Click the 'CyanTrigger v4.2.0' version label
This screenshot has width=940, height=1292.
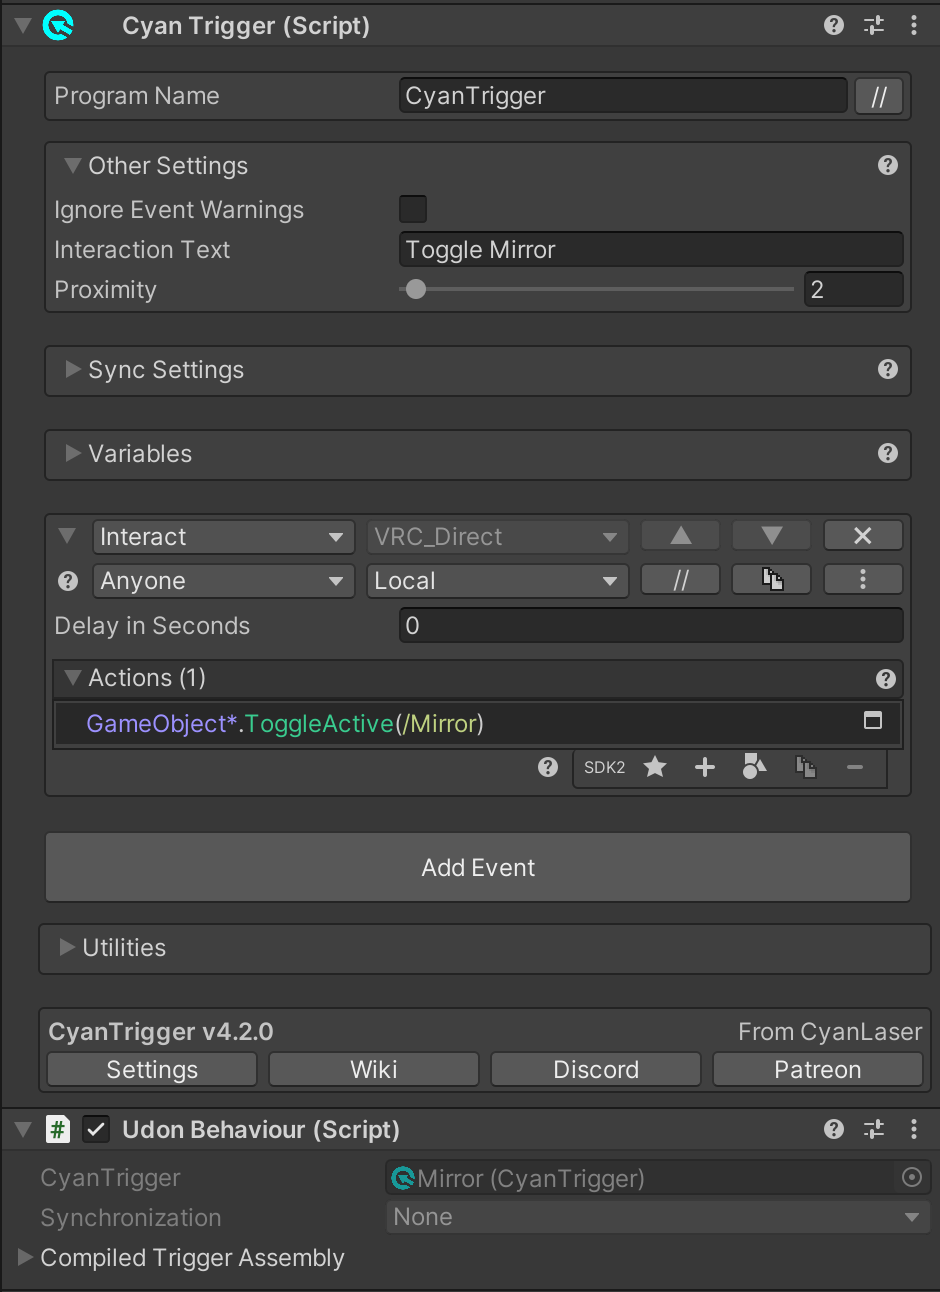click(161, 1031)
